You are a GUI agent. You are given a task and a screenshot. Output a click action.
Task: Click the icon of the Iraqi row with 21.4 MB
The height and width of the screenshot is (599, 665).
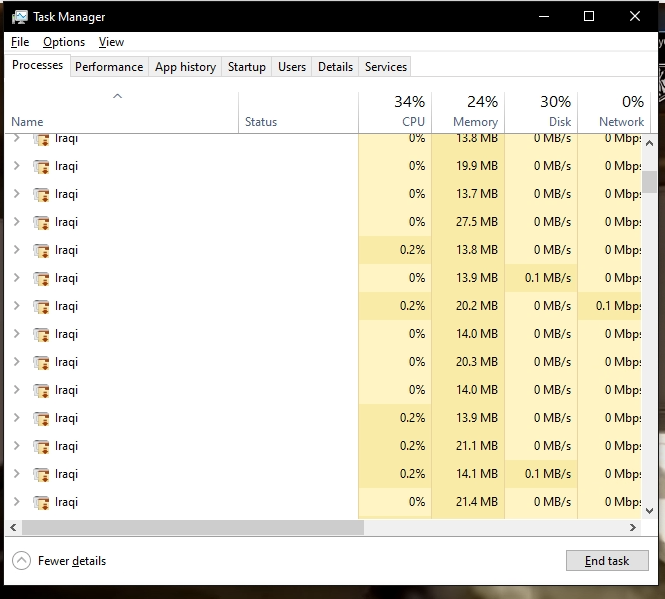(42, 502)
